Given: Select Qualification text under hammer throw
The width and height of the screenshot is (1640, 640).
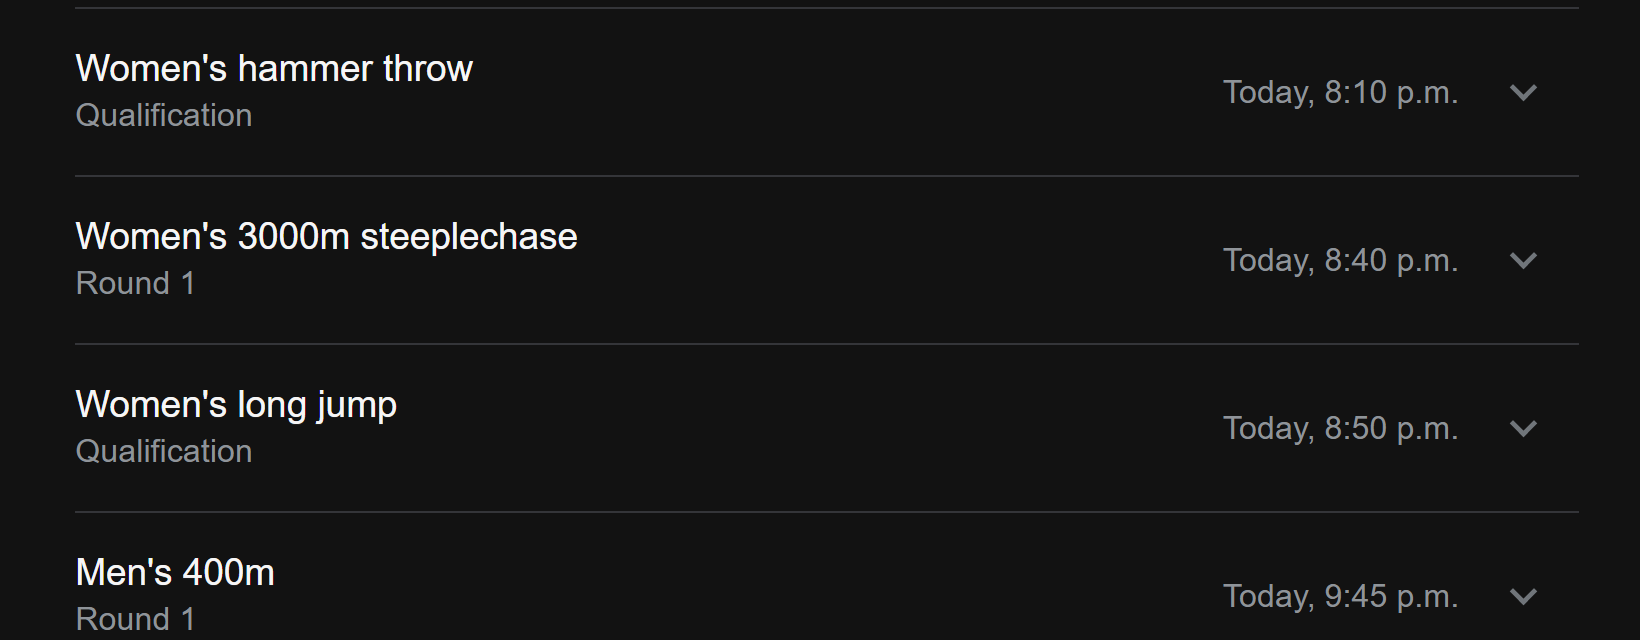Looking at the screenshot, I should click(164, 116).
